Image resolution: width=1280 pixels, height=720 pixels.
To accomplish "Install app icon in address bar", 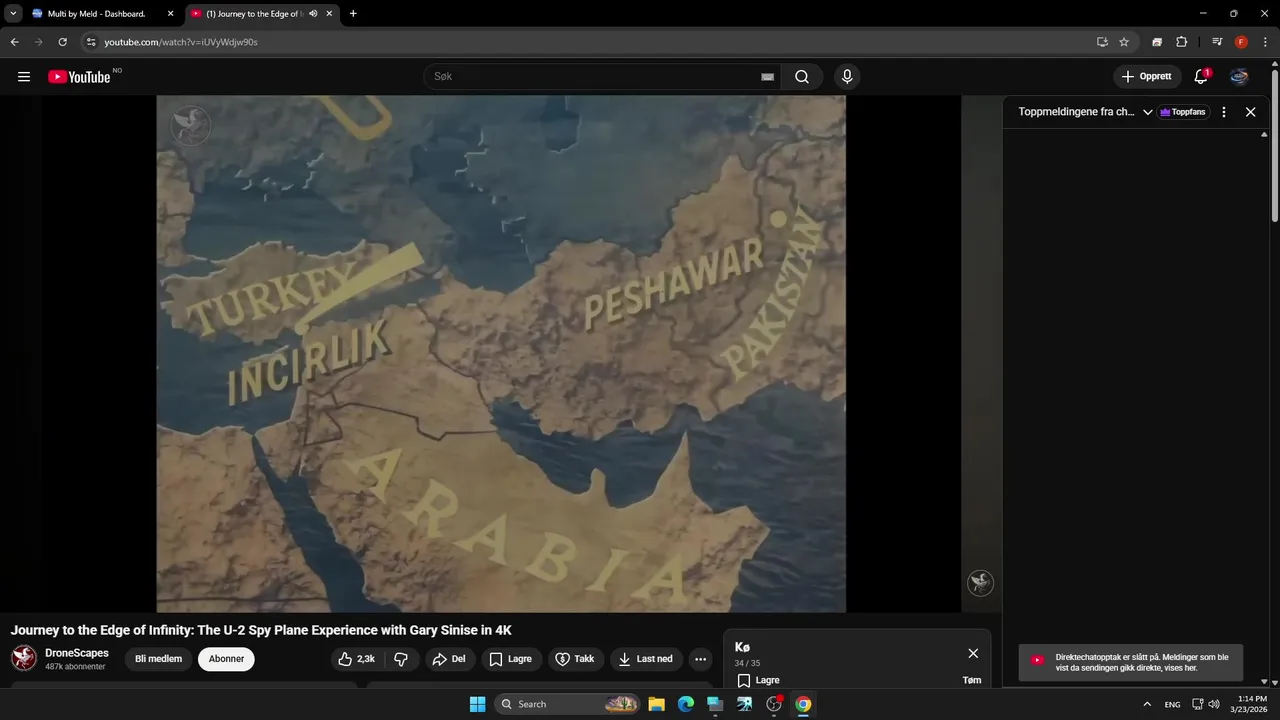I will pos(1102,42).
